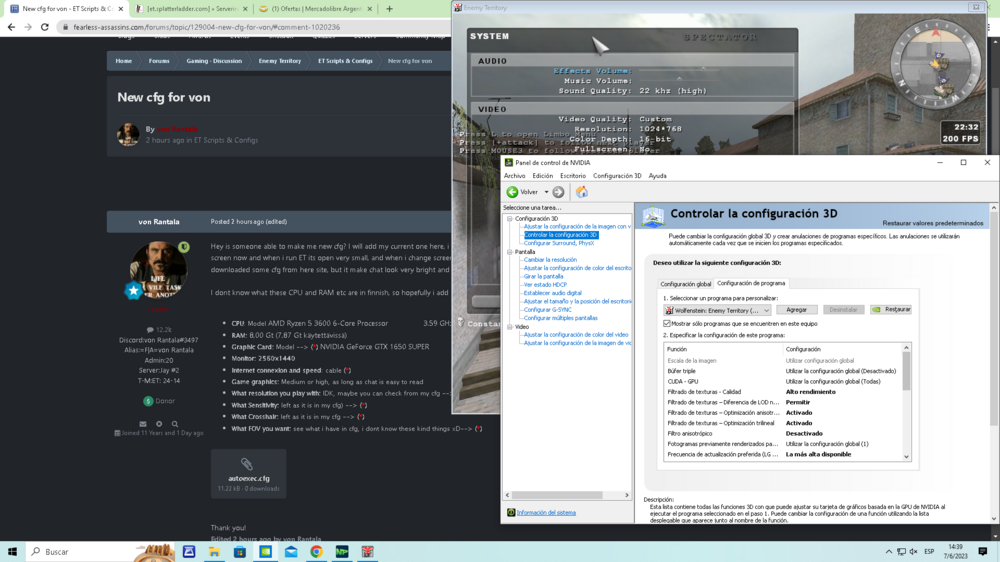
Task: Open the Wolfenstein: Enemy Territory program dropdown
Action: pos(717,310)
